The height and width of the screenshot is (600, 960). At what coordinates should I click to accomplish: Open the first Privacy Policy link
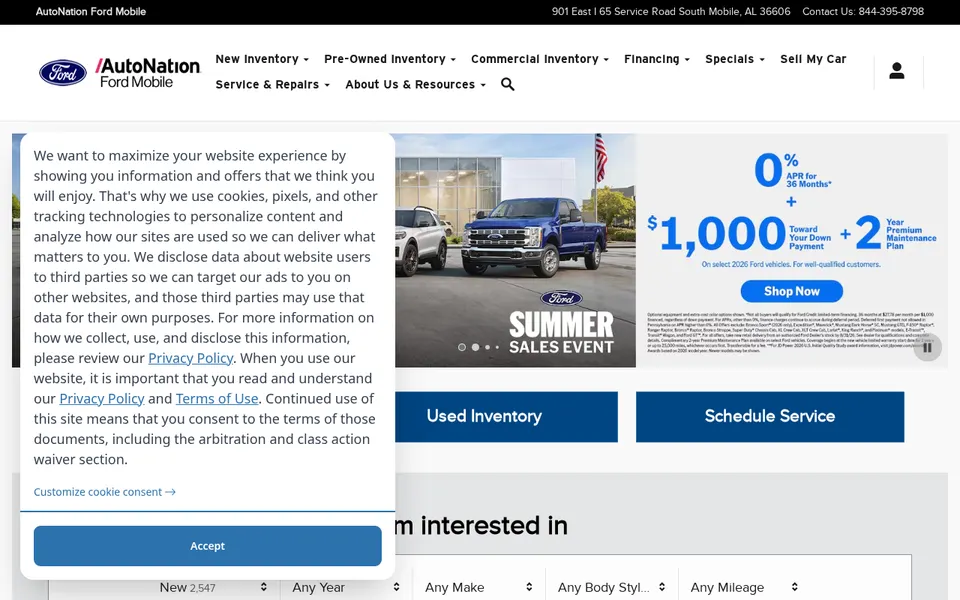pyautogui.click(x=190, y=358)
